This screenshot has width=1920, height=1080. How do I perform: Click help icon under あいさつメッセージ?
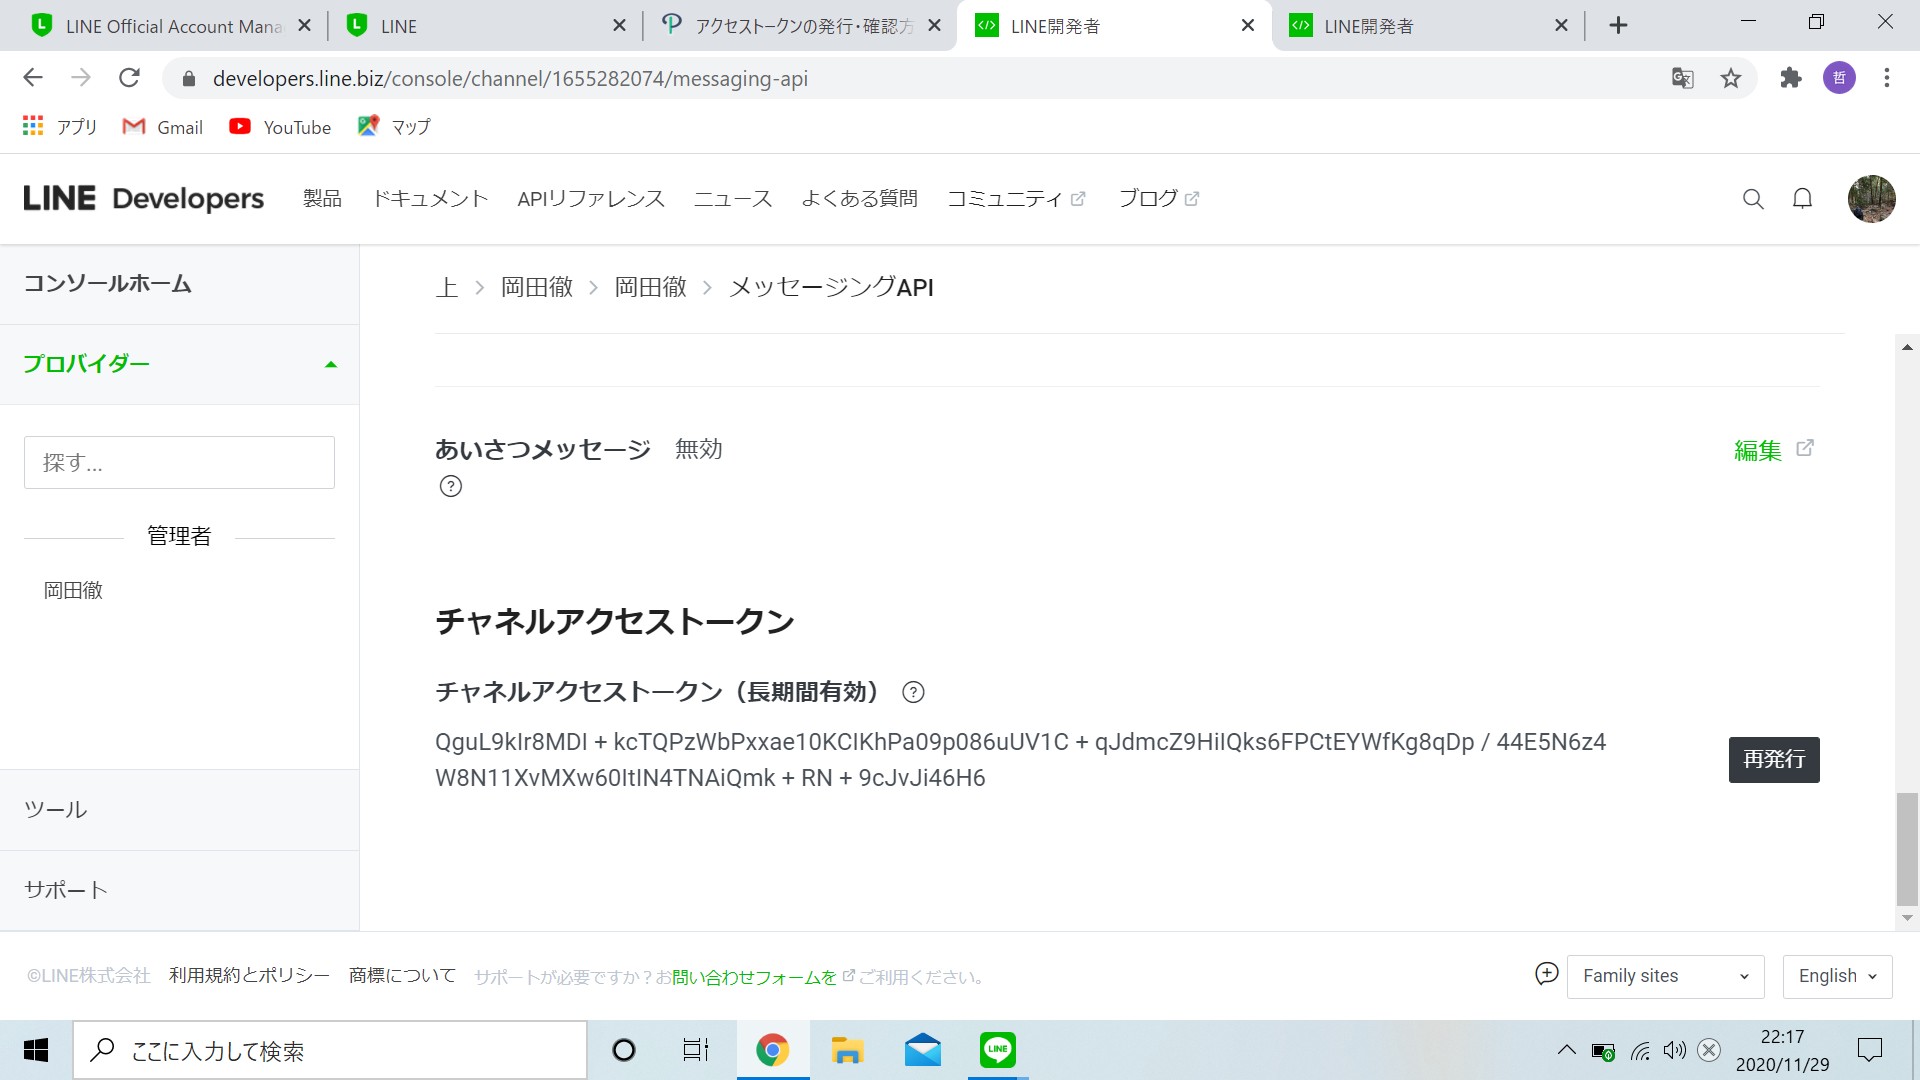(451, 487)
